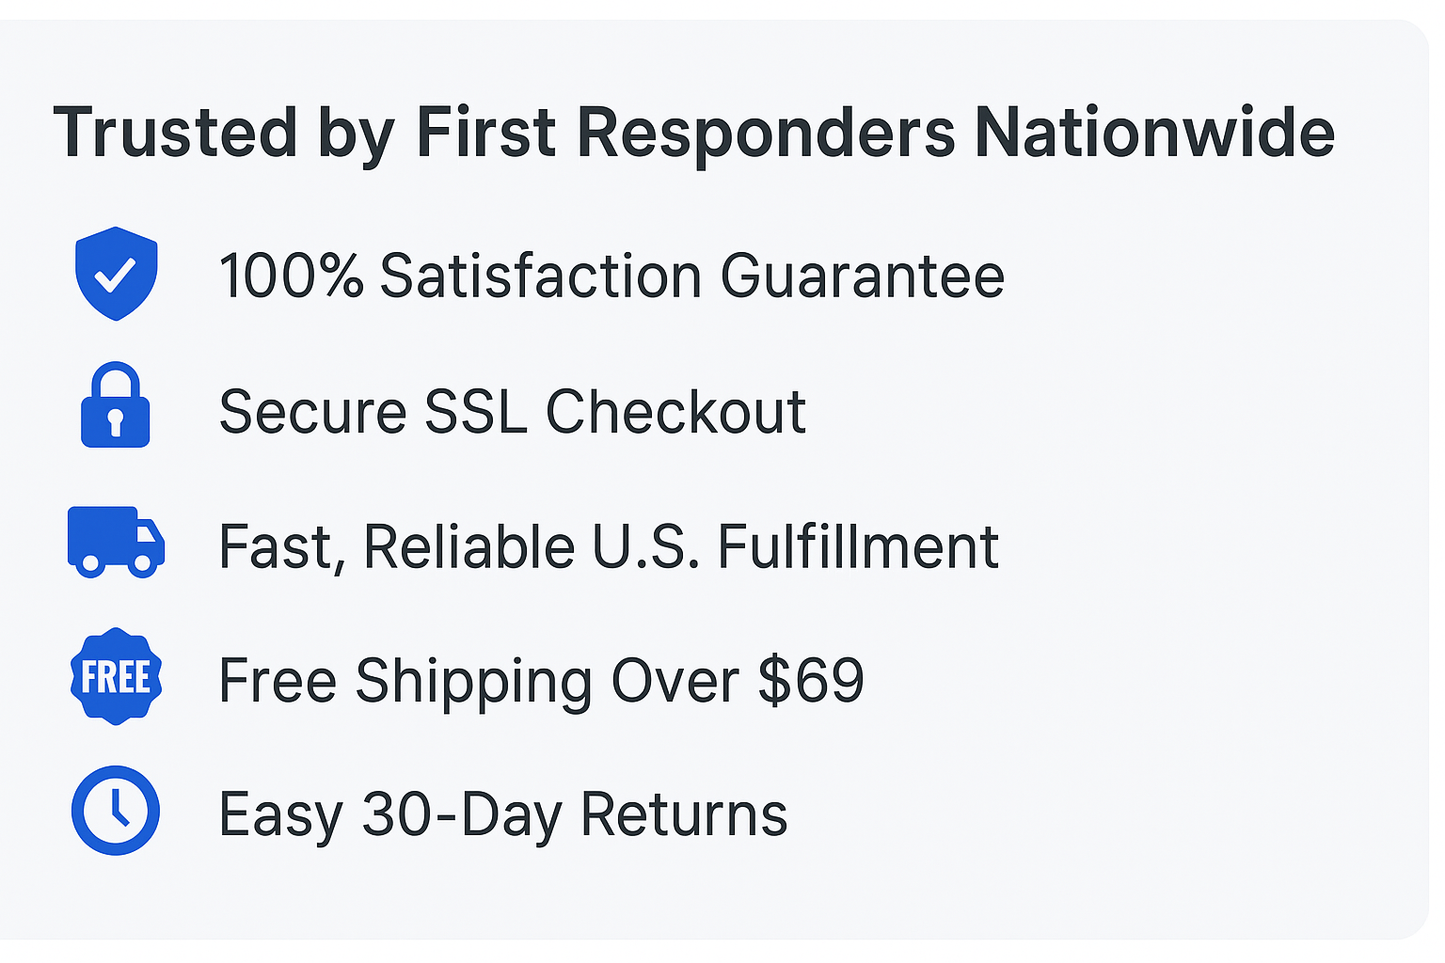
Task: Click the white checkmark inside the shield
Action: tap(116, 274)
